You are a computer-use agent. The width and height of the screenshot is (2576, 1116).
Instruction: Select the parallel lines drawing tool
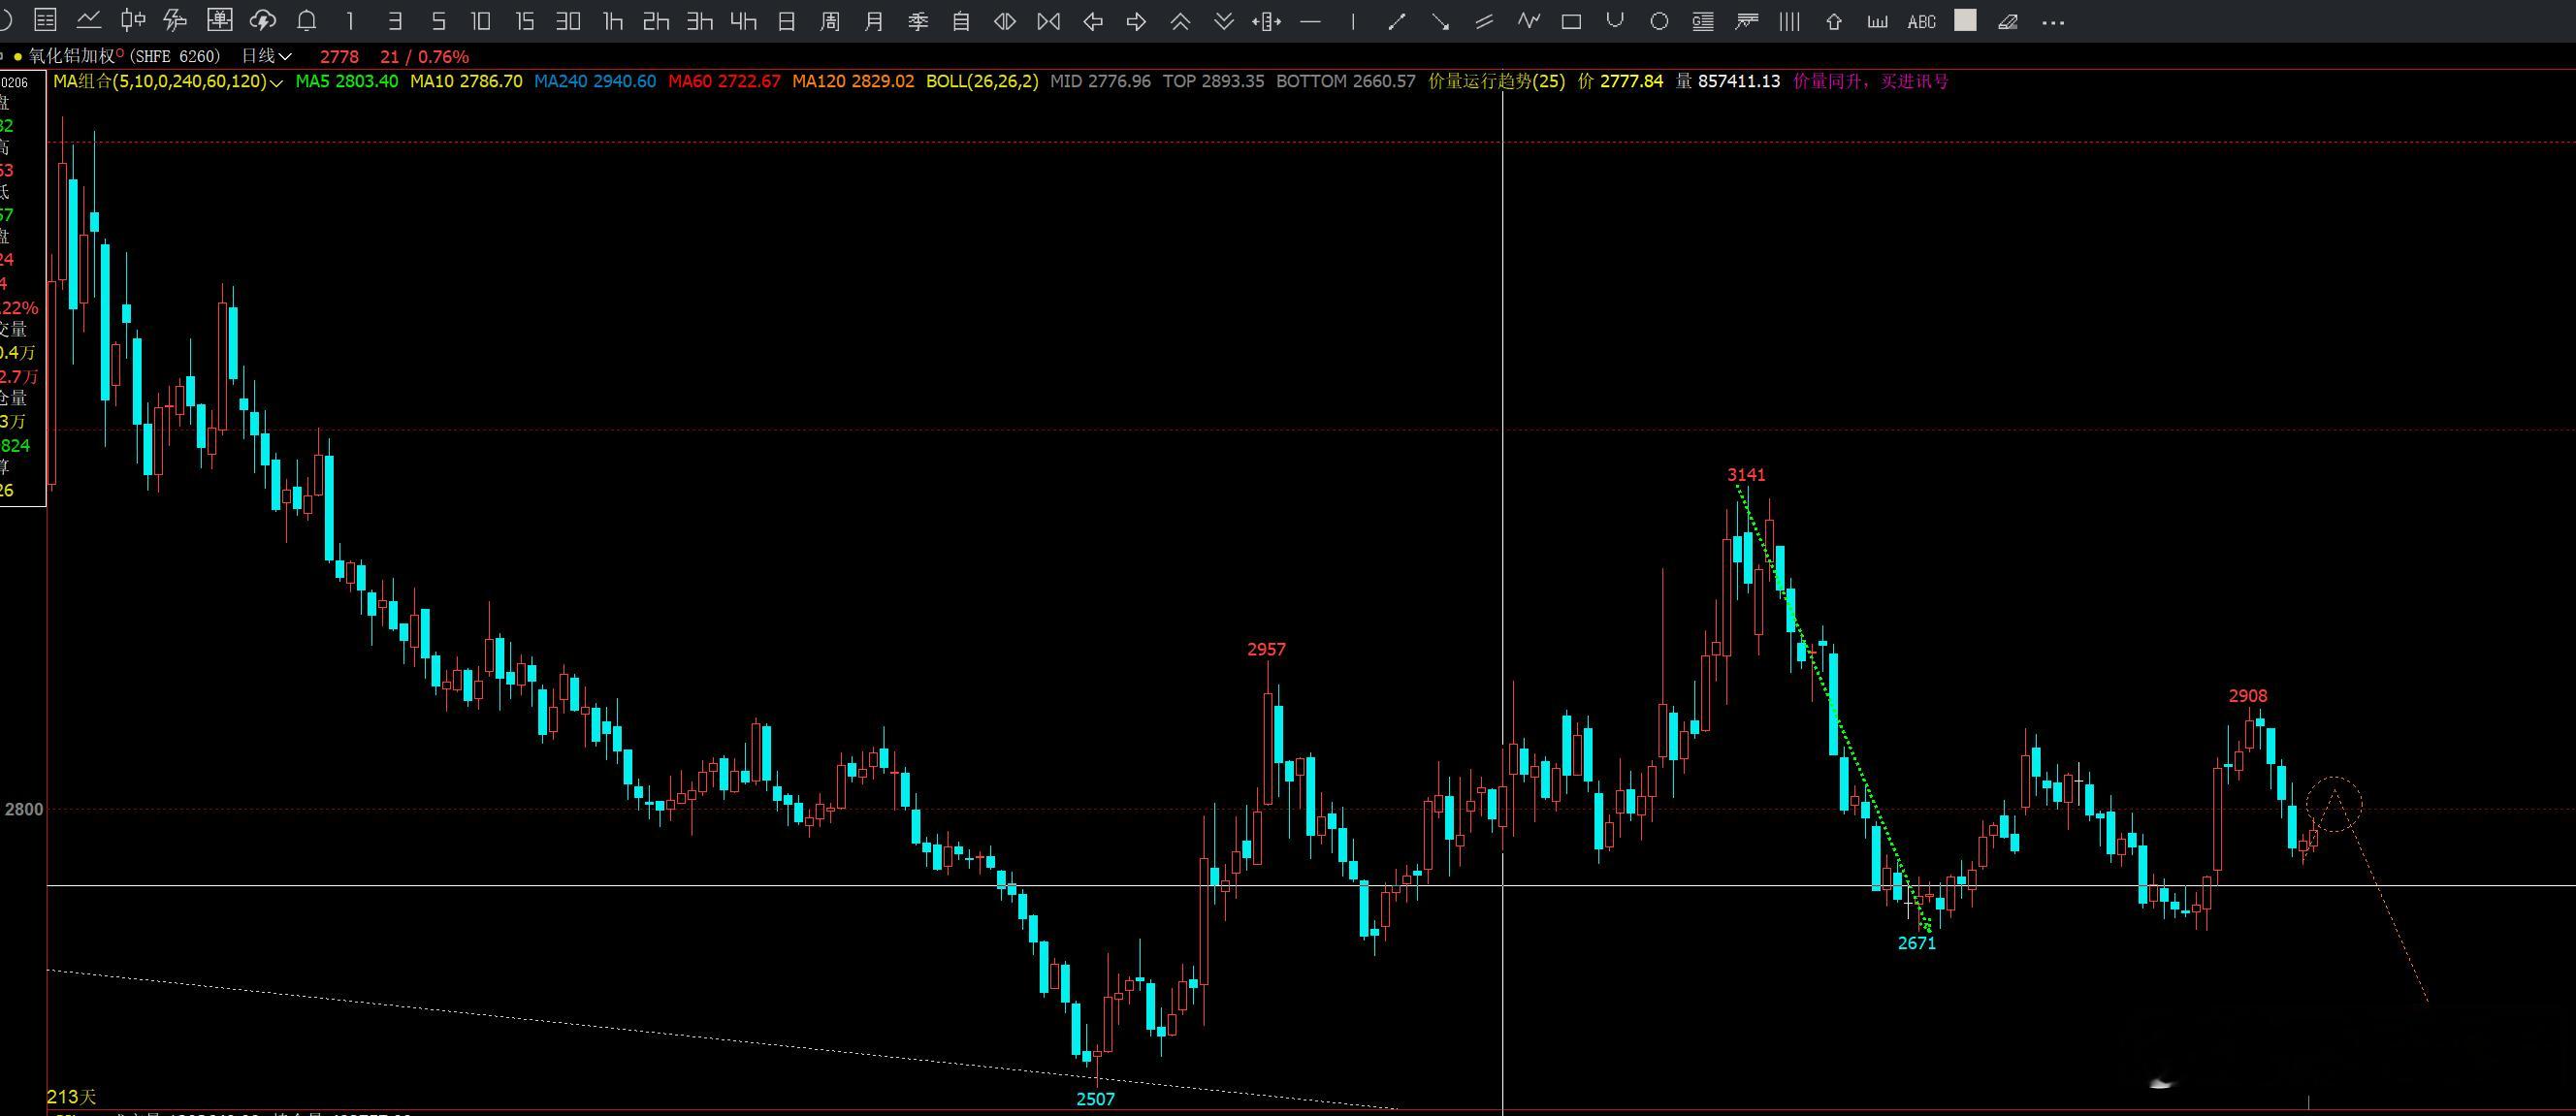coord(1484,21)
